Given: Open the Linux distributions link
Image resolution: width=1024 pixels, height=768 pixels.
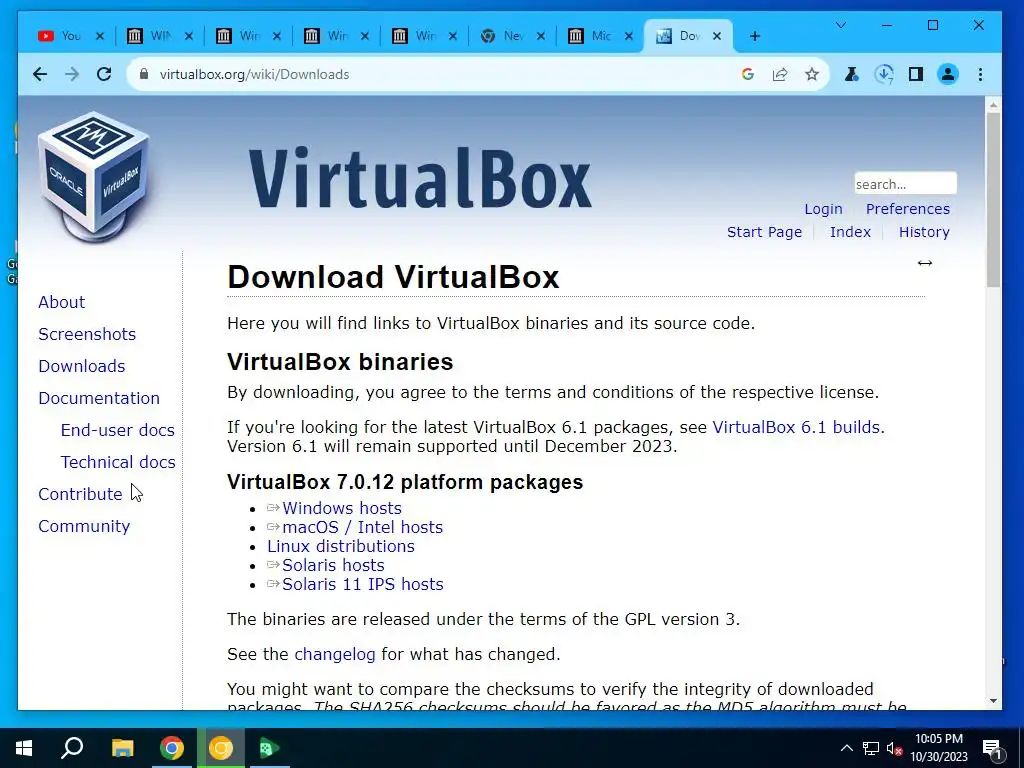Looking at the screenshot, I should [x=341, y=546].
